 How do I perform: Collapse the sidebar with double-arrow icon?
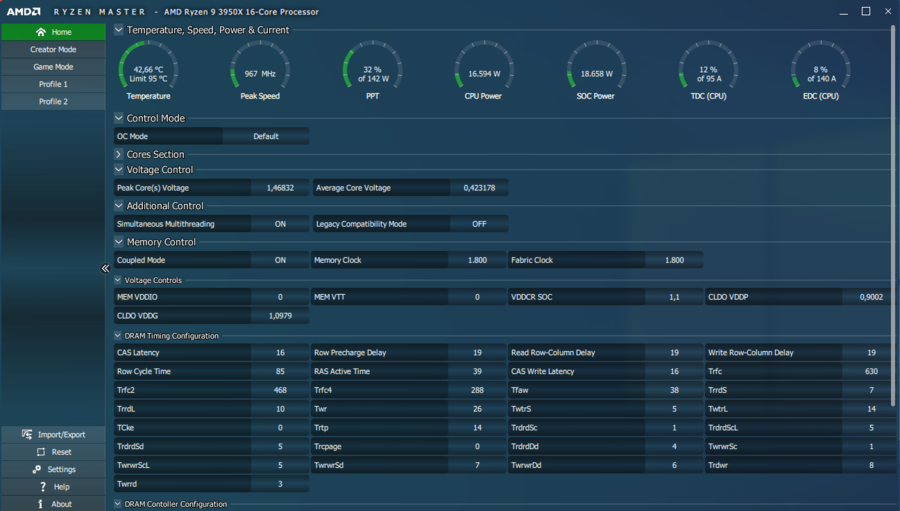(105, 268)
